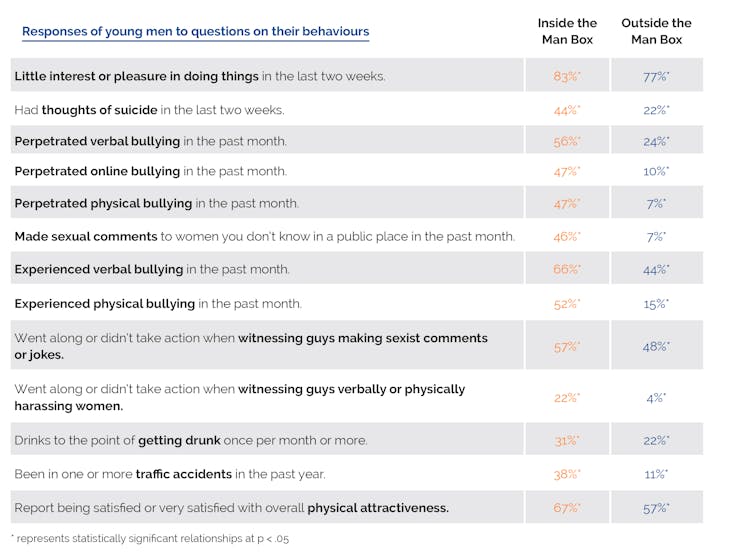
Task: Click the statistical significance footnote
Action: tap(150, 539)
